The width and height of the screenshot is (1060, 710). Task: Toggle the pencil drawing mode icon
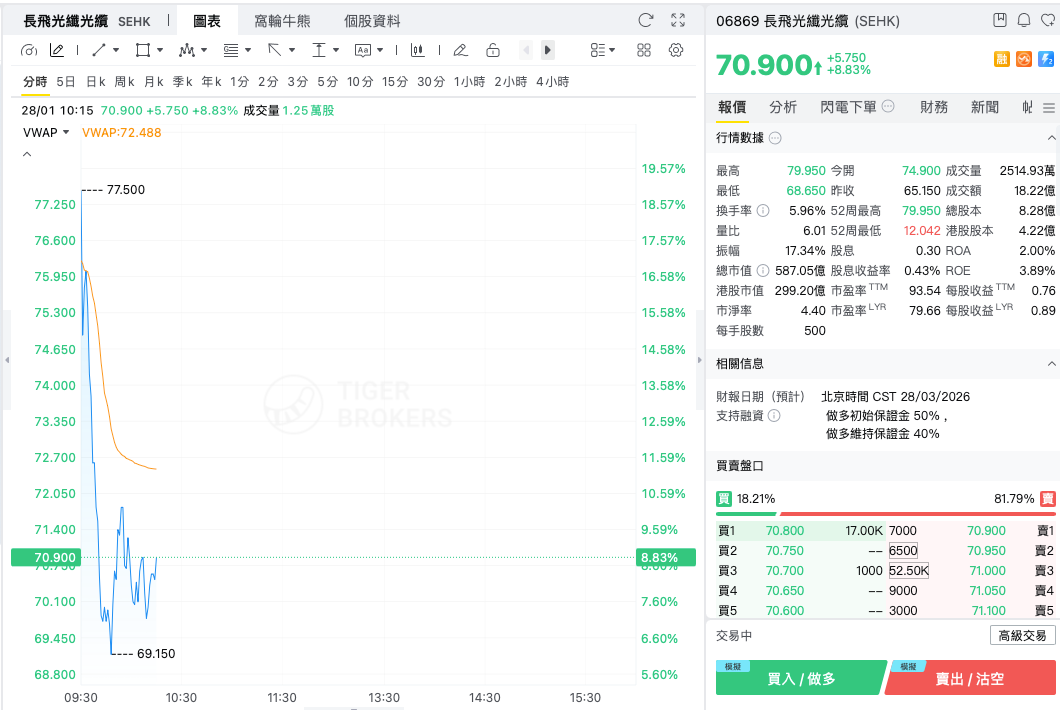(57, 50)
